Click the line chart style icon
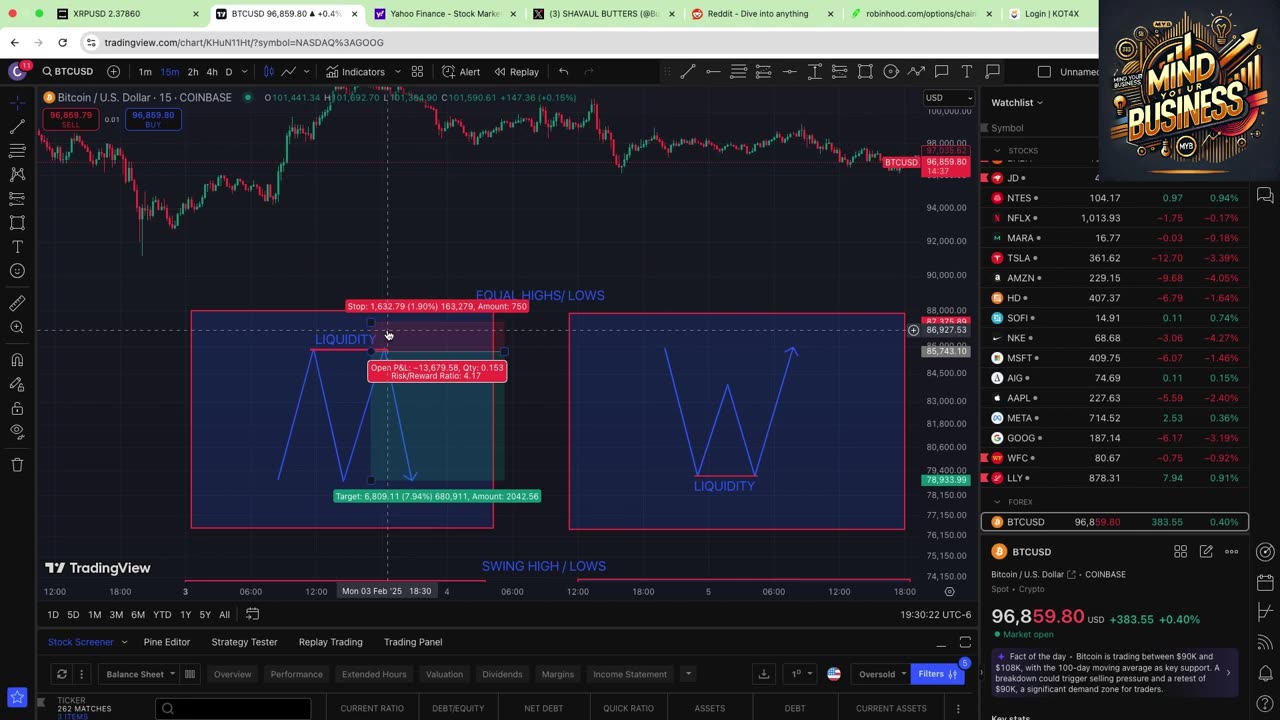Image resolution: width=1280 pixels, height=720 pixels. tap(288, 72)
